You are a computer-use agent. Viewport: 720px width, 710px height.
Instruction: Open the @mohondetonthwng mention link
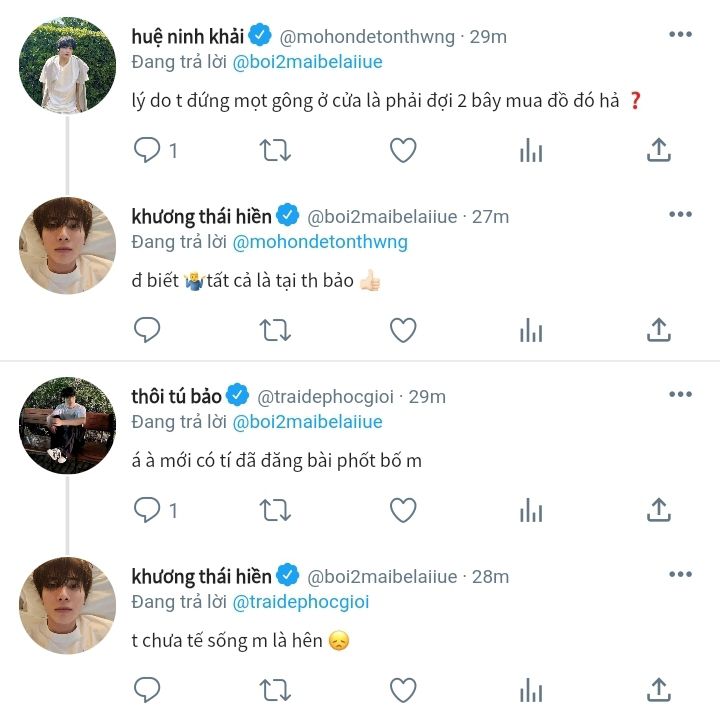click(320, 242)
